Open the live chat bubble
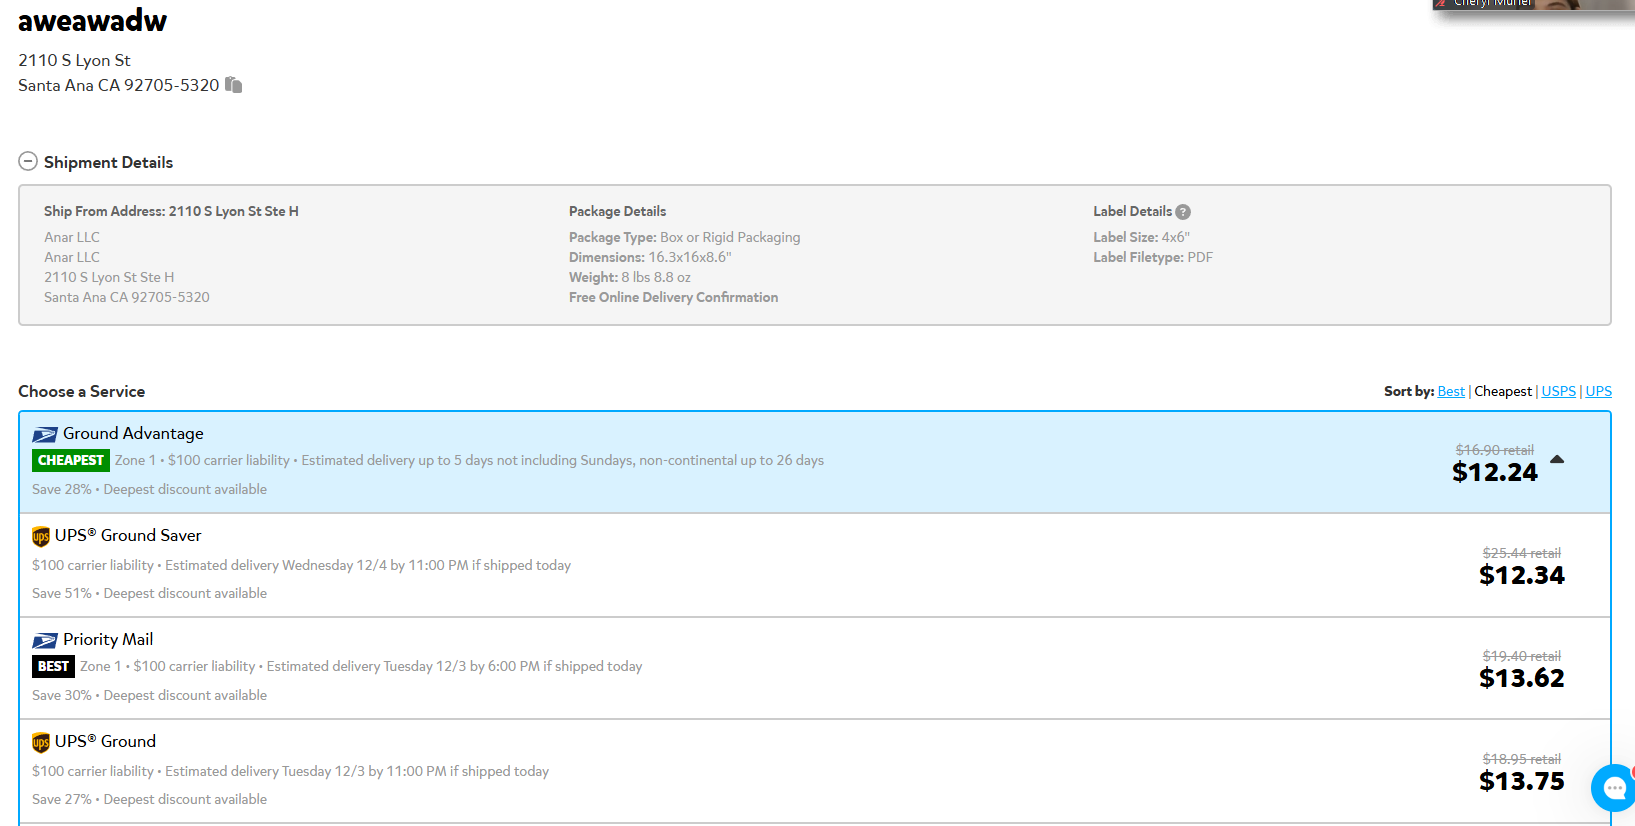1635x826 pixels. pyautogui.click(x=1614, y=788)
